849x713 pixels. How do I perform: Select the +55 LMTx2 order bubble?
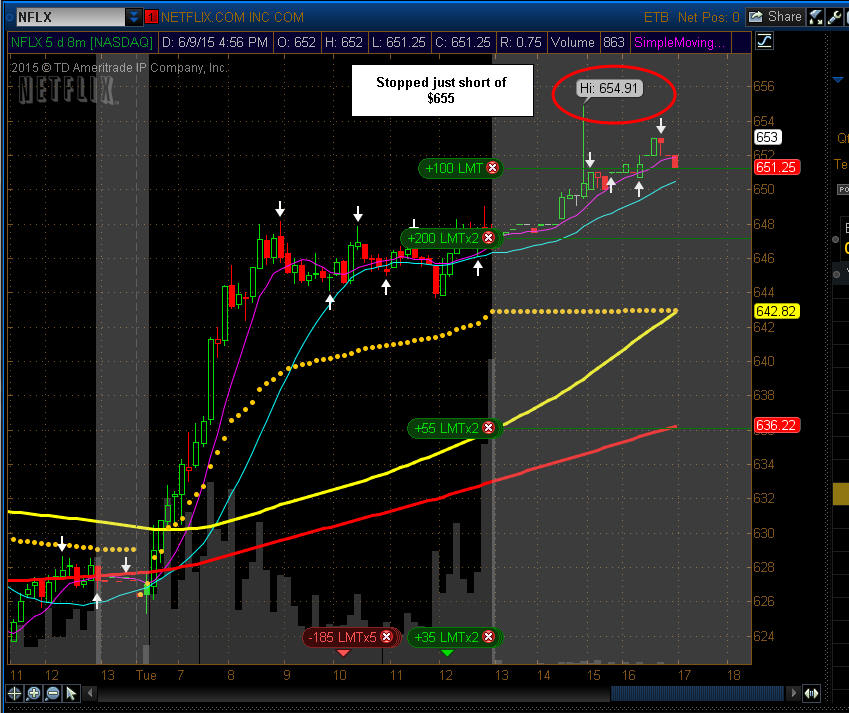455,428
